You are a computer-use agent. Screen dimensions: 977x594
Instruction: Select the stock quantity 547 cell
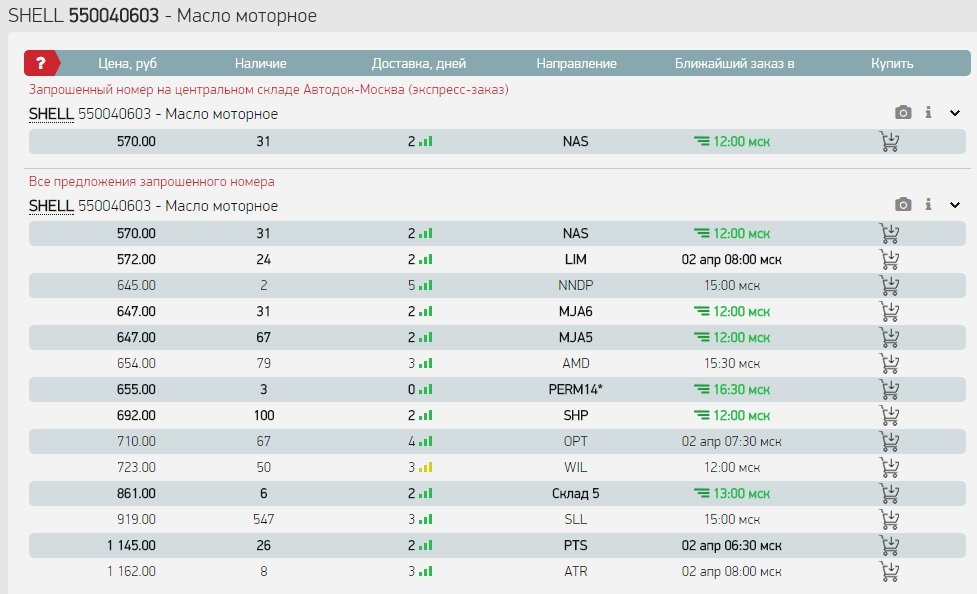264,519
